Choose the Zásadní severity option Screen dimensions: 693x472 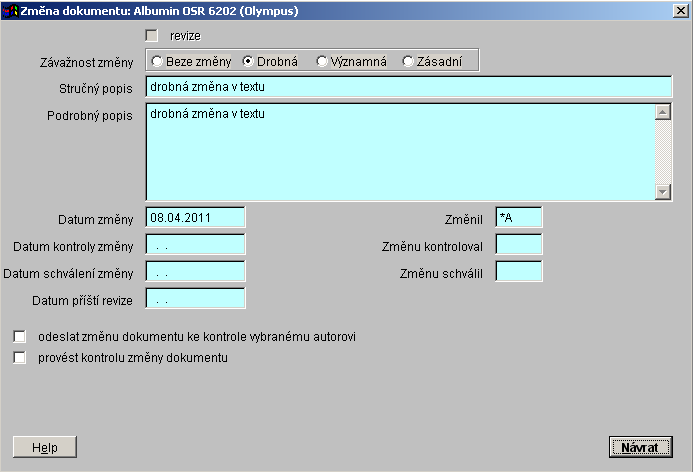coord(408,62)
